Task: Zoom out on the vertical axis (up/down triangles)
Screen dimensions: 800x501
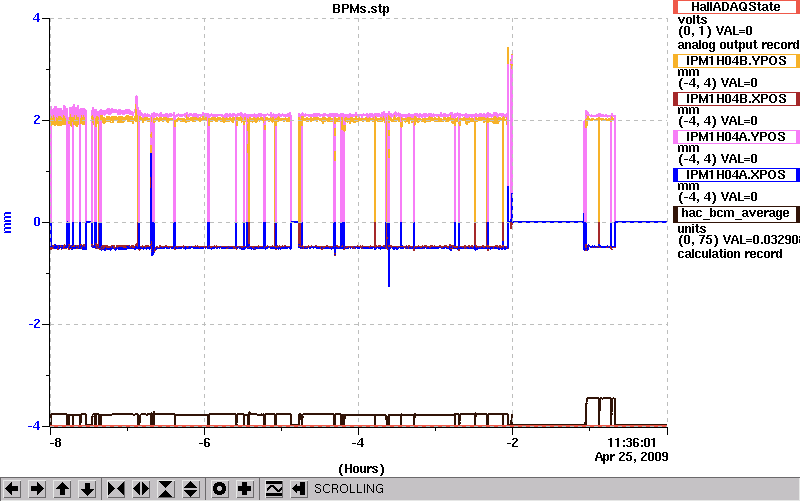Action: coord(190,489)
